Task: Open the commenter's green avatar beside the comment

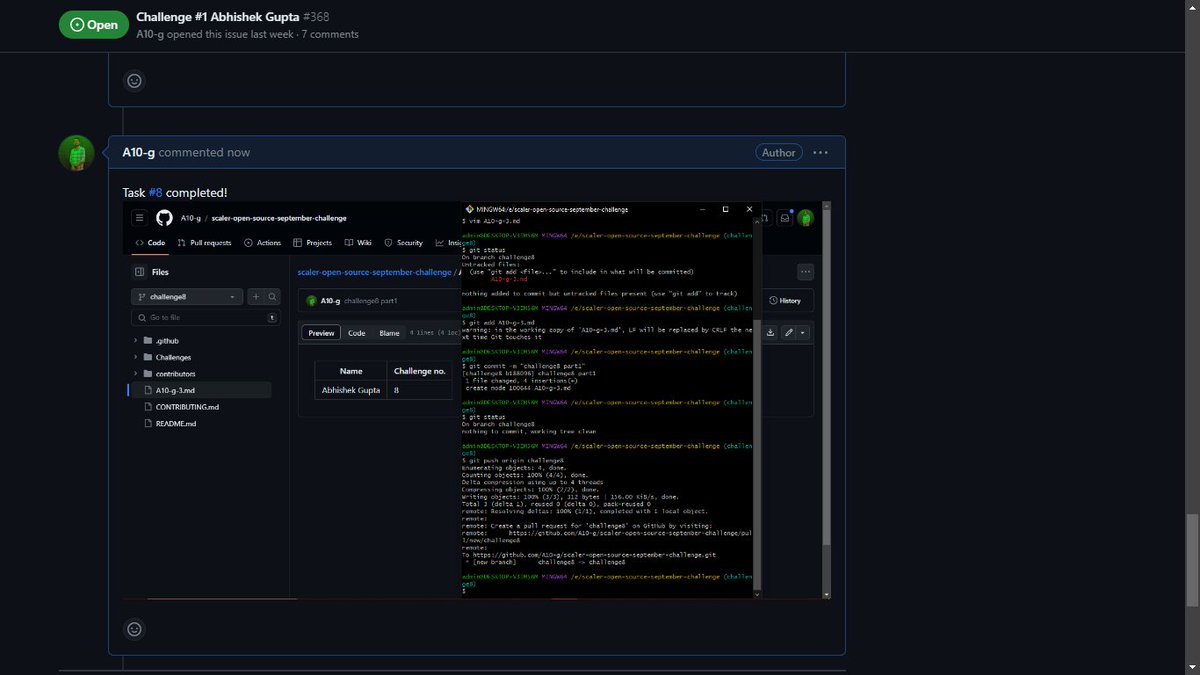Action: tap(77, 153)
